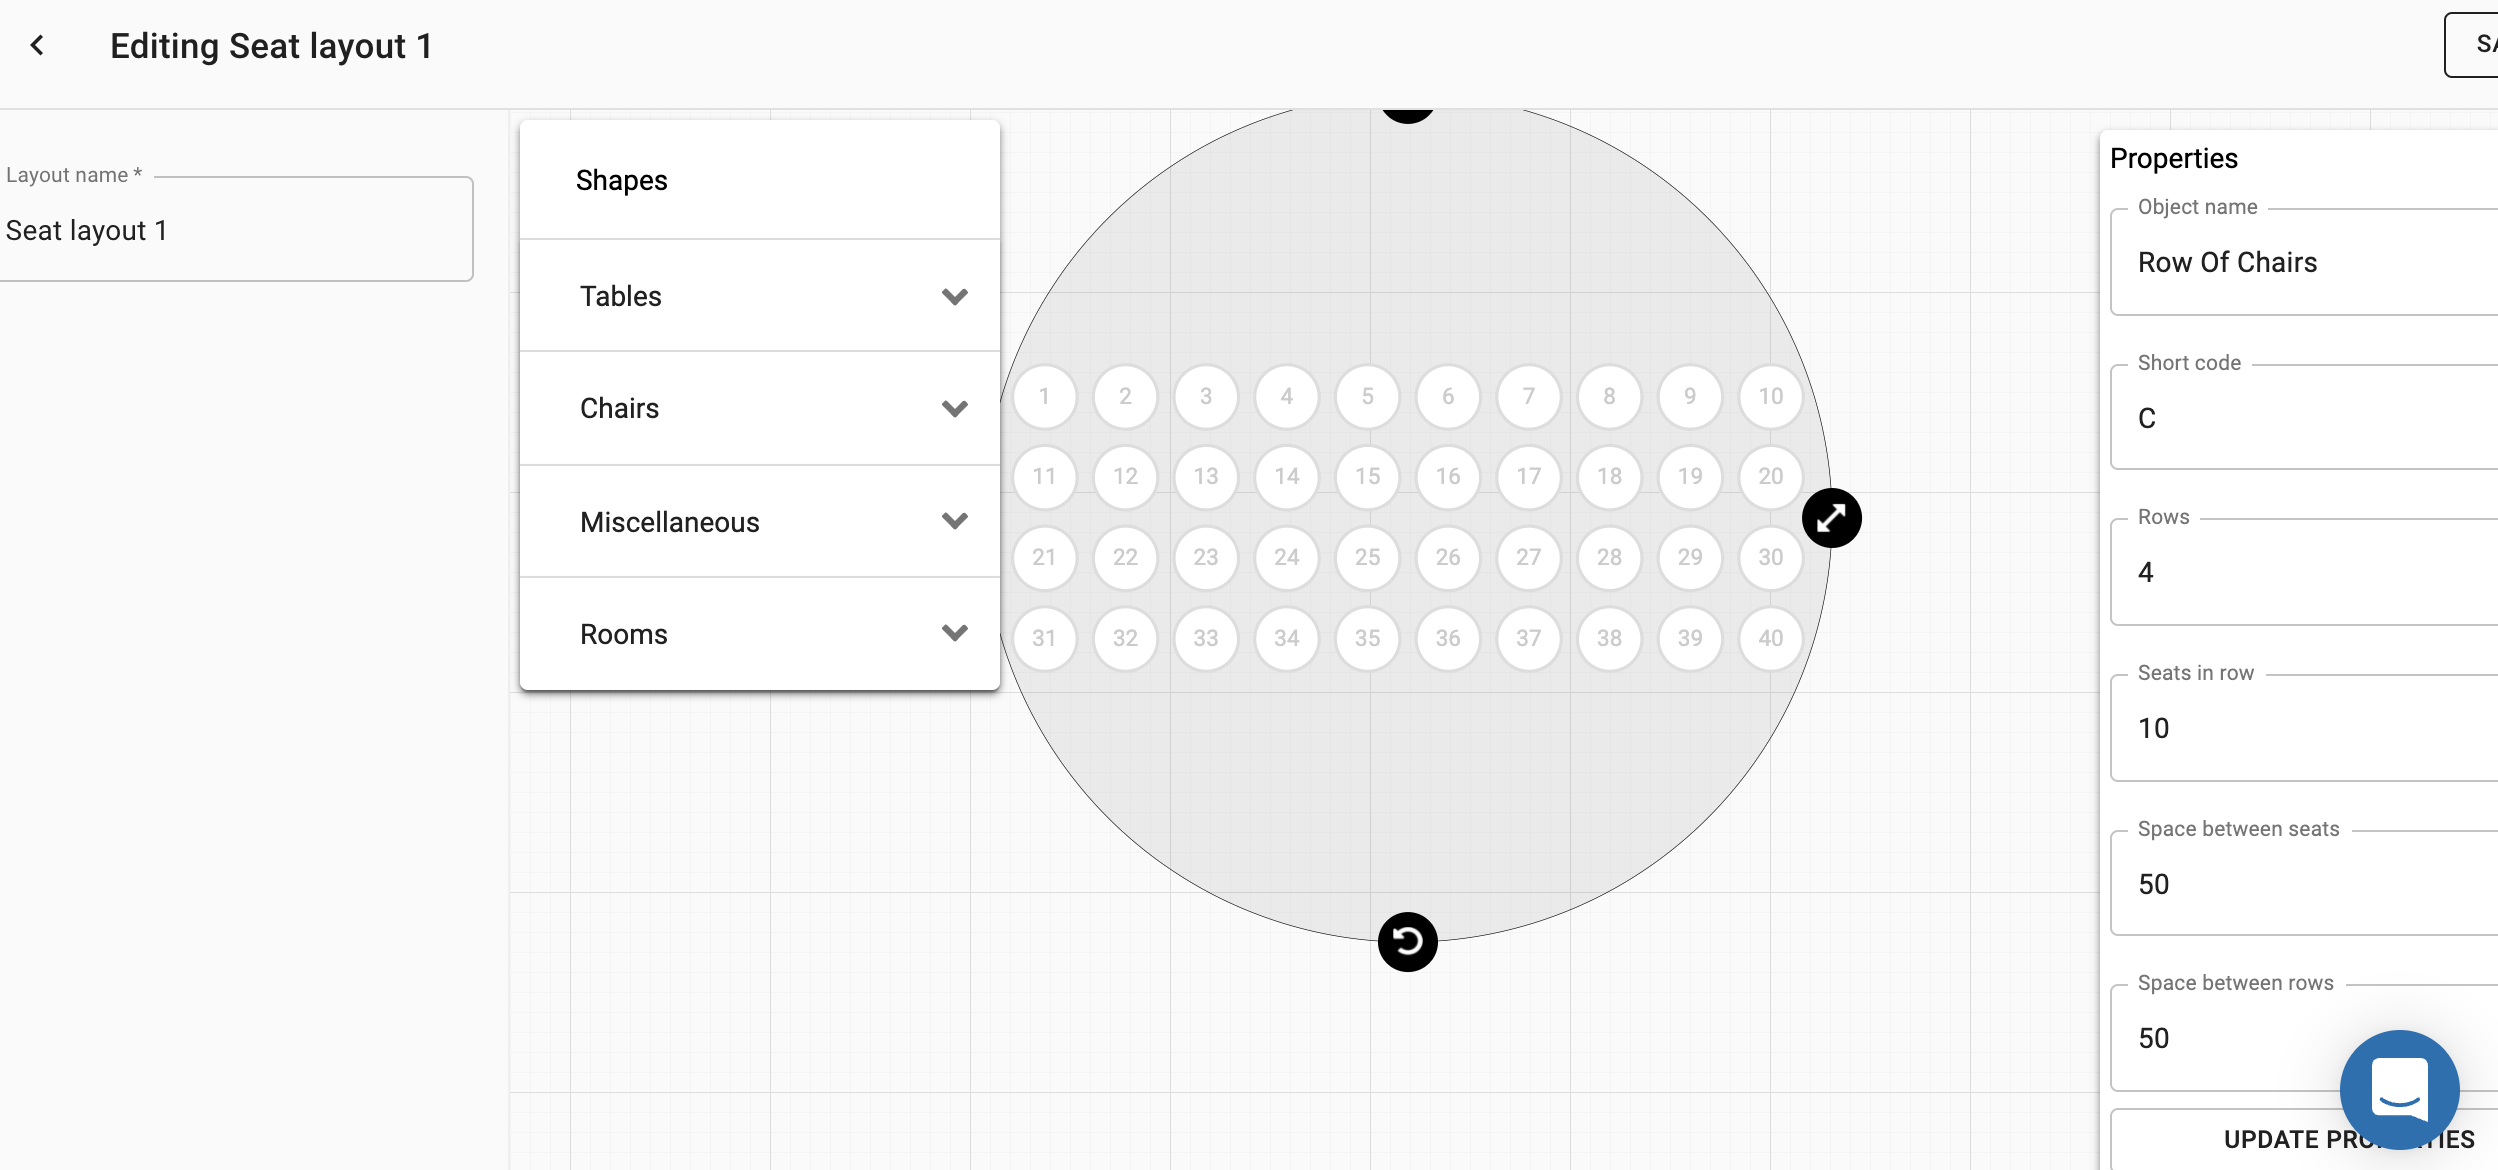This screenshot has height=1170, width=2498.
Task: Select seat number 25
Action: 1367,557
